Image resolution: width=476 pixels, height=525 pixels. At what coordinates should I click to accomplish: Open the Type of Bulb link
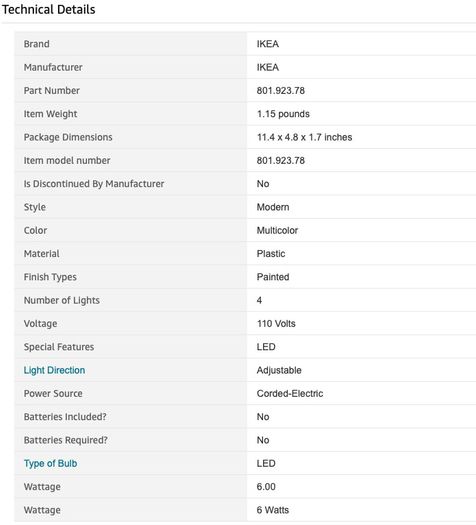[x=50, y=463]
